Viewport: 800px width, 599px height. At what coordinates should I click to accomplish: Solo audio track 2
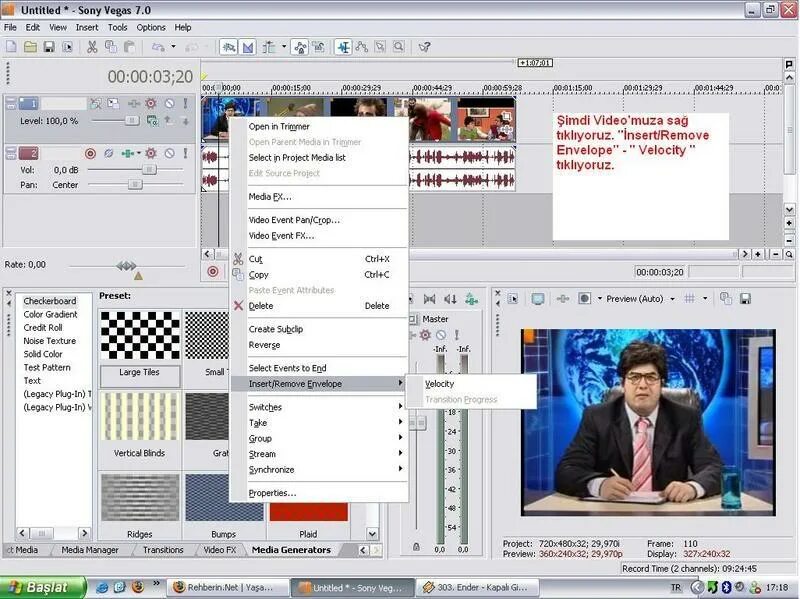pyautogui.click(x=185, y=154)
